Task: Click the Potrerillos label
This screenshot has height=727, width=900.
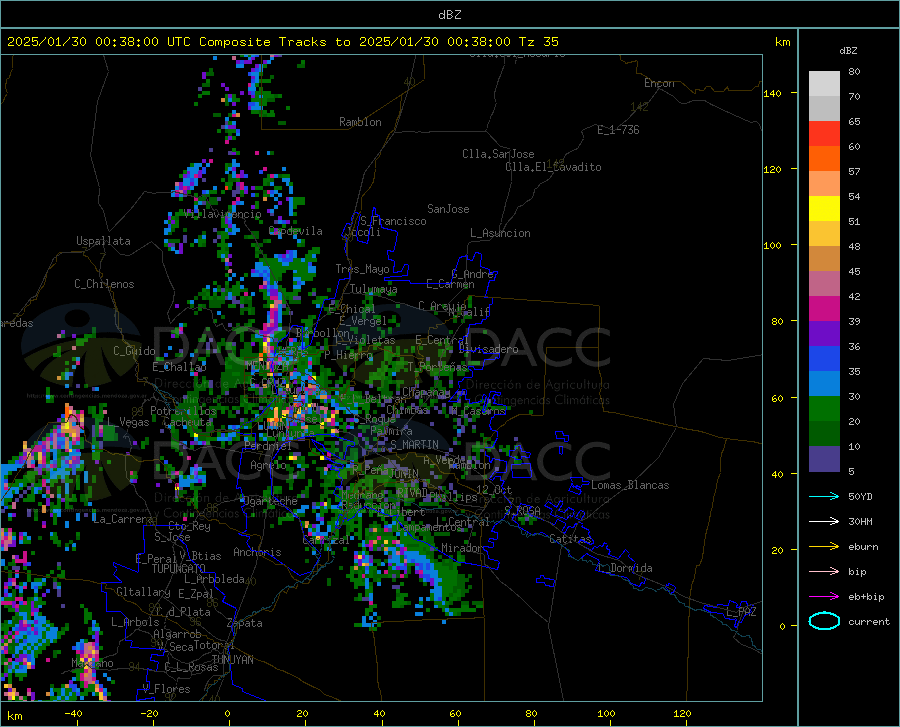Action: pos(183,411)
